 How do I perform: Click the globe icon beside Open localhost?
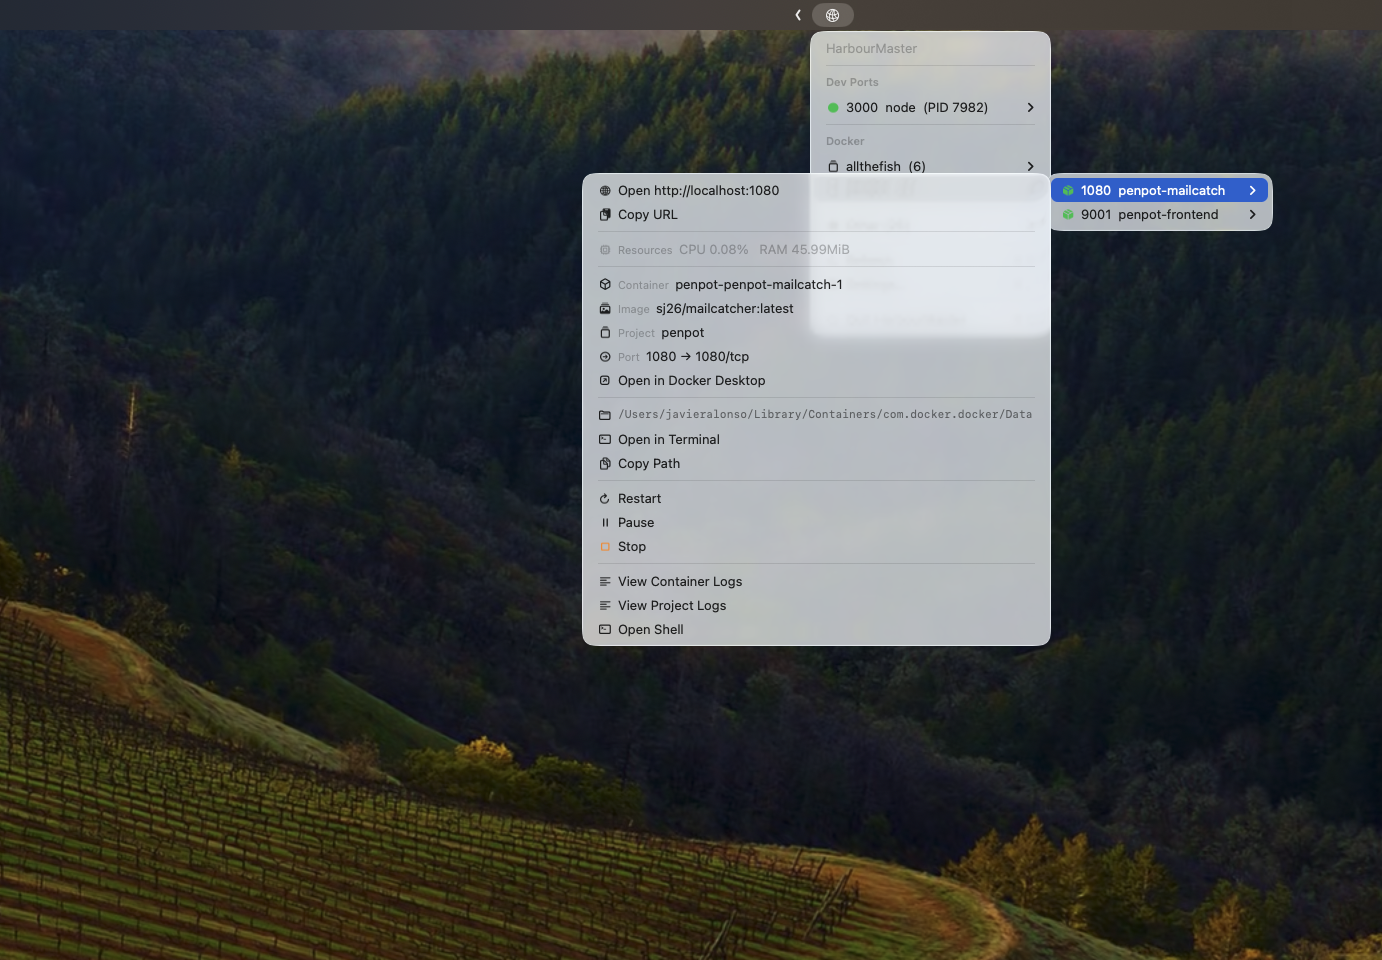pyautogui.click(x=605, y=190)
